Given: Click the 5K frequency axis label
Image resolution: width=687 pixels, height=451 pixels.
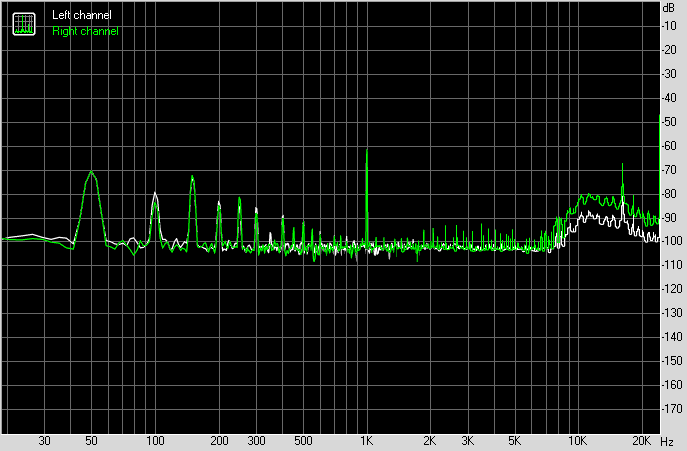Looking at the screenshot, I should click(x=515, y=441).
